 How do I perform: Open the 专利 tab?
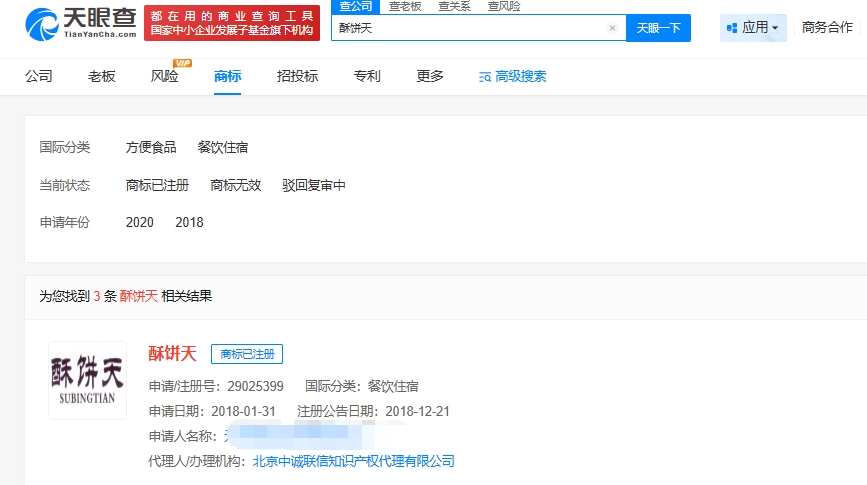pyautogui.click(x=367, y=76)
